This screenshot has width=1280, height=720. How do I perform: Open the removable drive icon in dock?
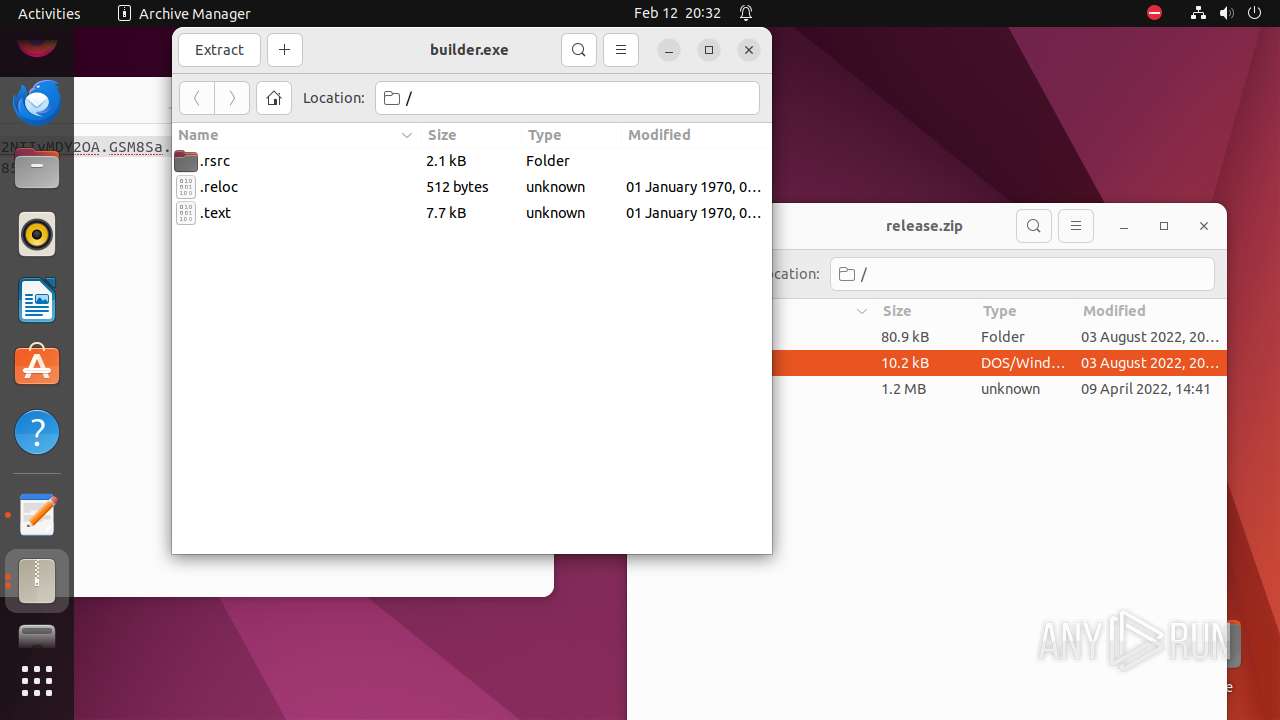tap(37, 636)
